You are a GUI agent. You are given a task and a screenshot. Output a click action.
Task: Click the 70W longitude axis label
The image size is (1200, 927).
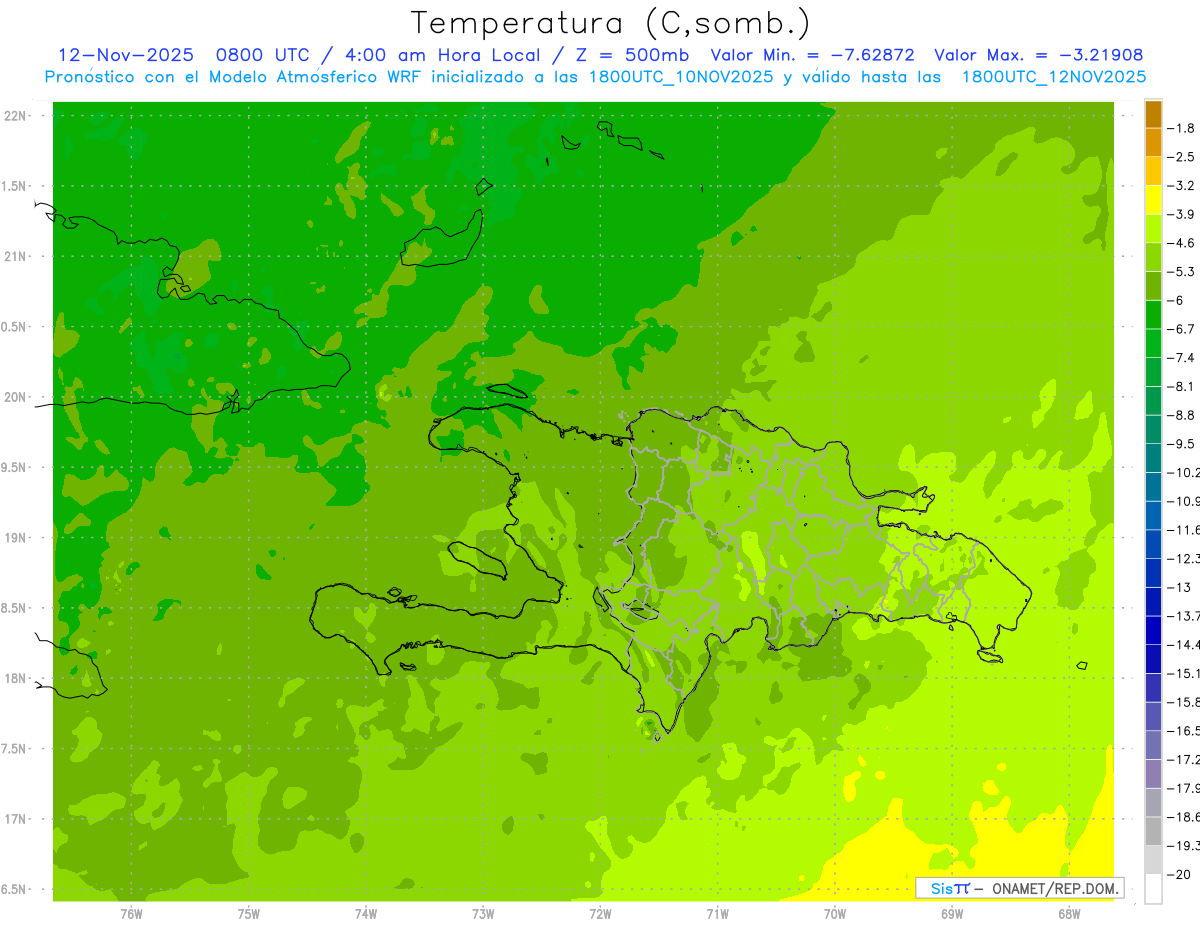835,913
